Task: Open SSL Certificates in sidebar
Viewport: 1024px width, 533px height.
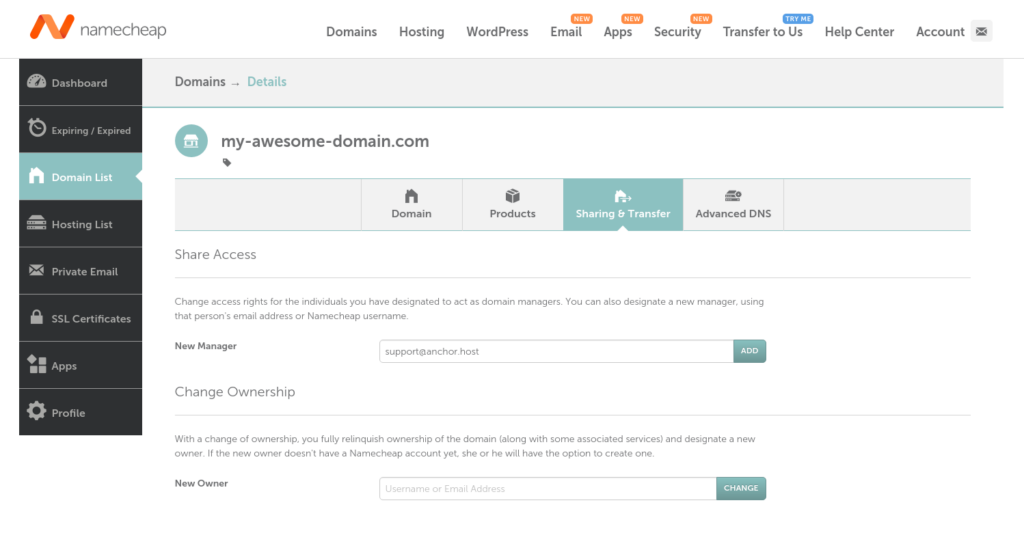Action: 80,318
